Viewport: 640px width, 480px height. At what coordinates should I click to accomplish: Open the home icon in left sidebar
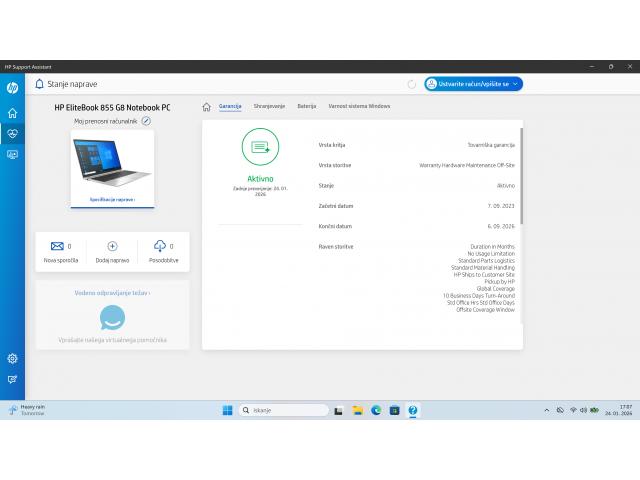pos(12,113)
